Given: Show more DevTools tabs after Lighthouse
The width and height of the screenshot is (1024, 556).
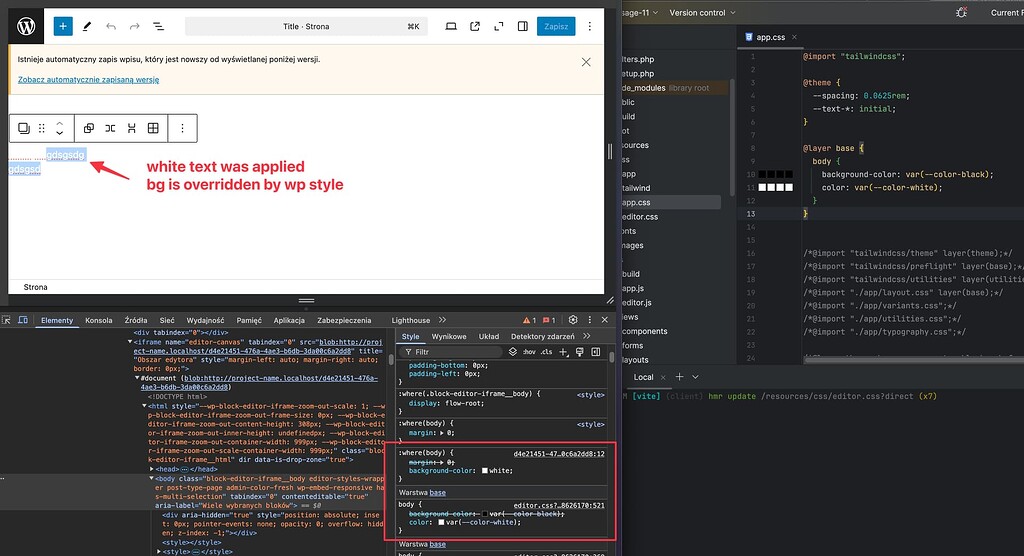Looking at the screenshot, I should [x=443, y=320].
